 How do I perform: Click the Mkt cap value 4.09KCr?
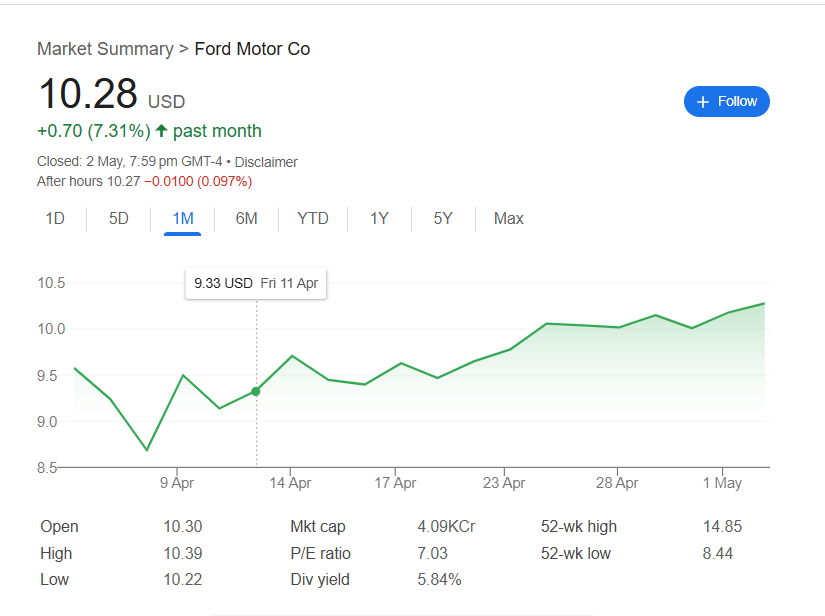446,527
